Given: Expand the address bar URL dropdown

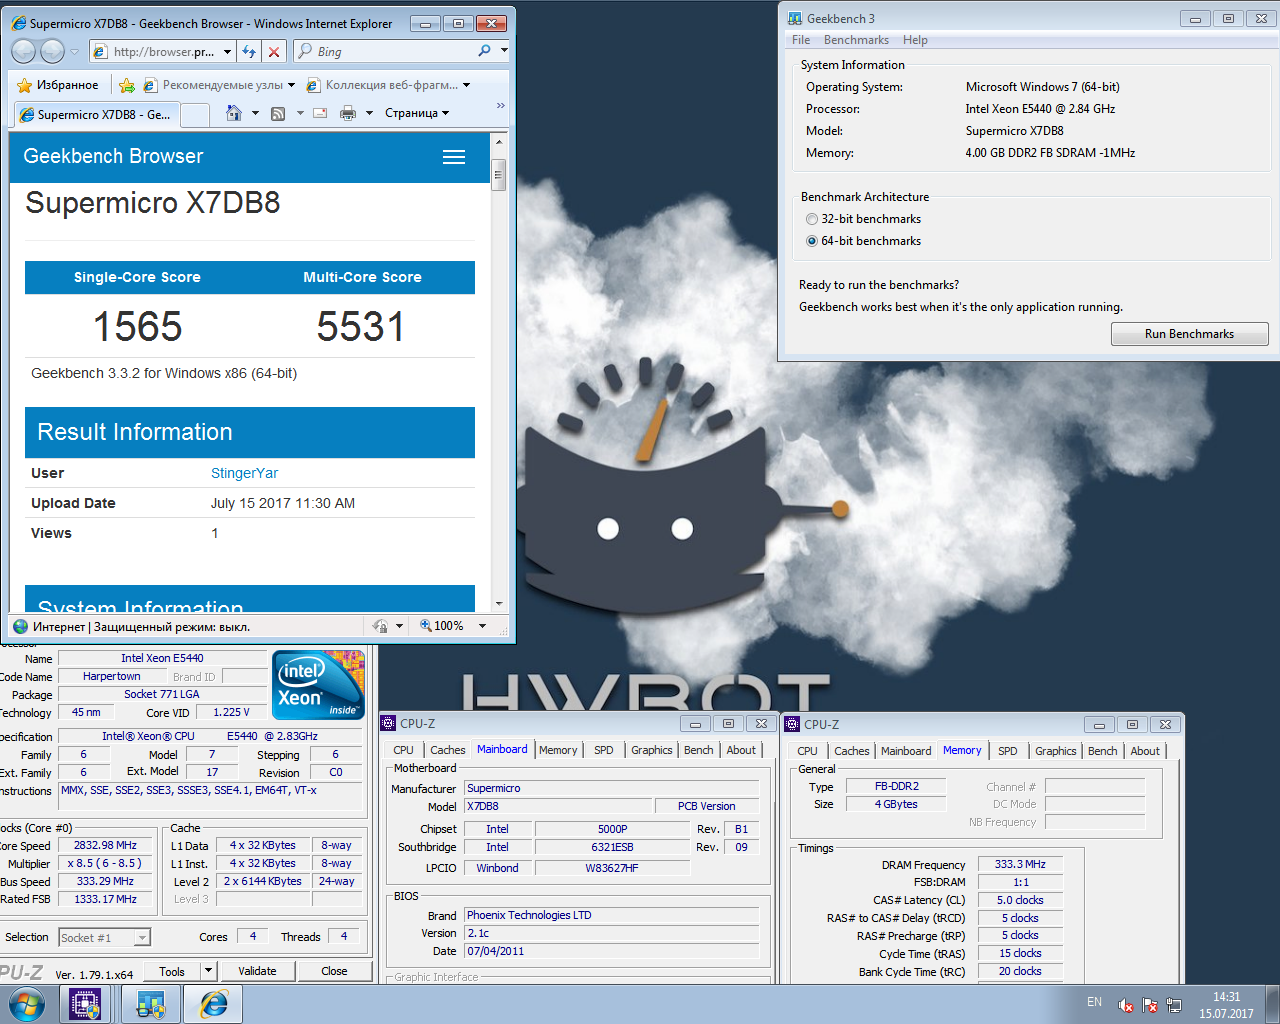Looking at the screenshot, I should 227,51.
